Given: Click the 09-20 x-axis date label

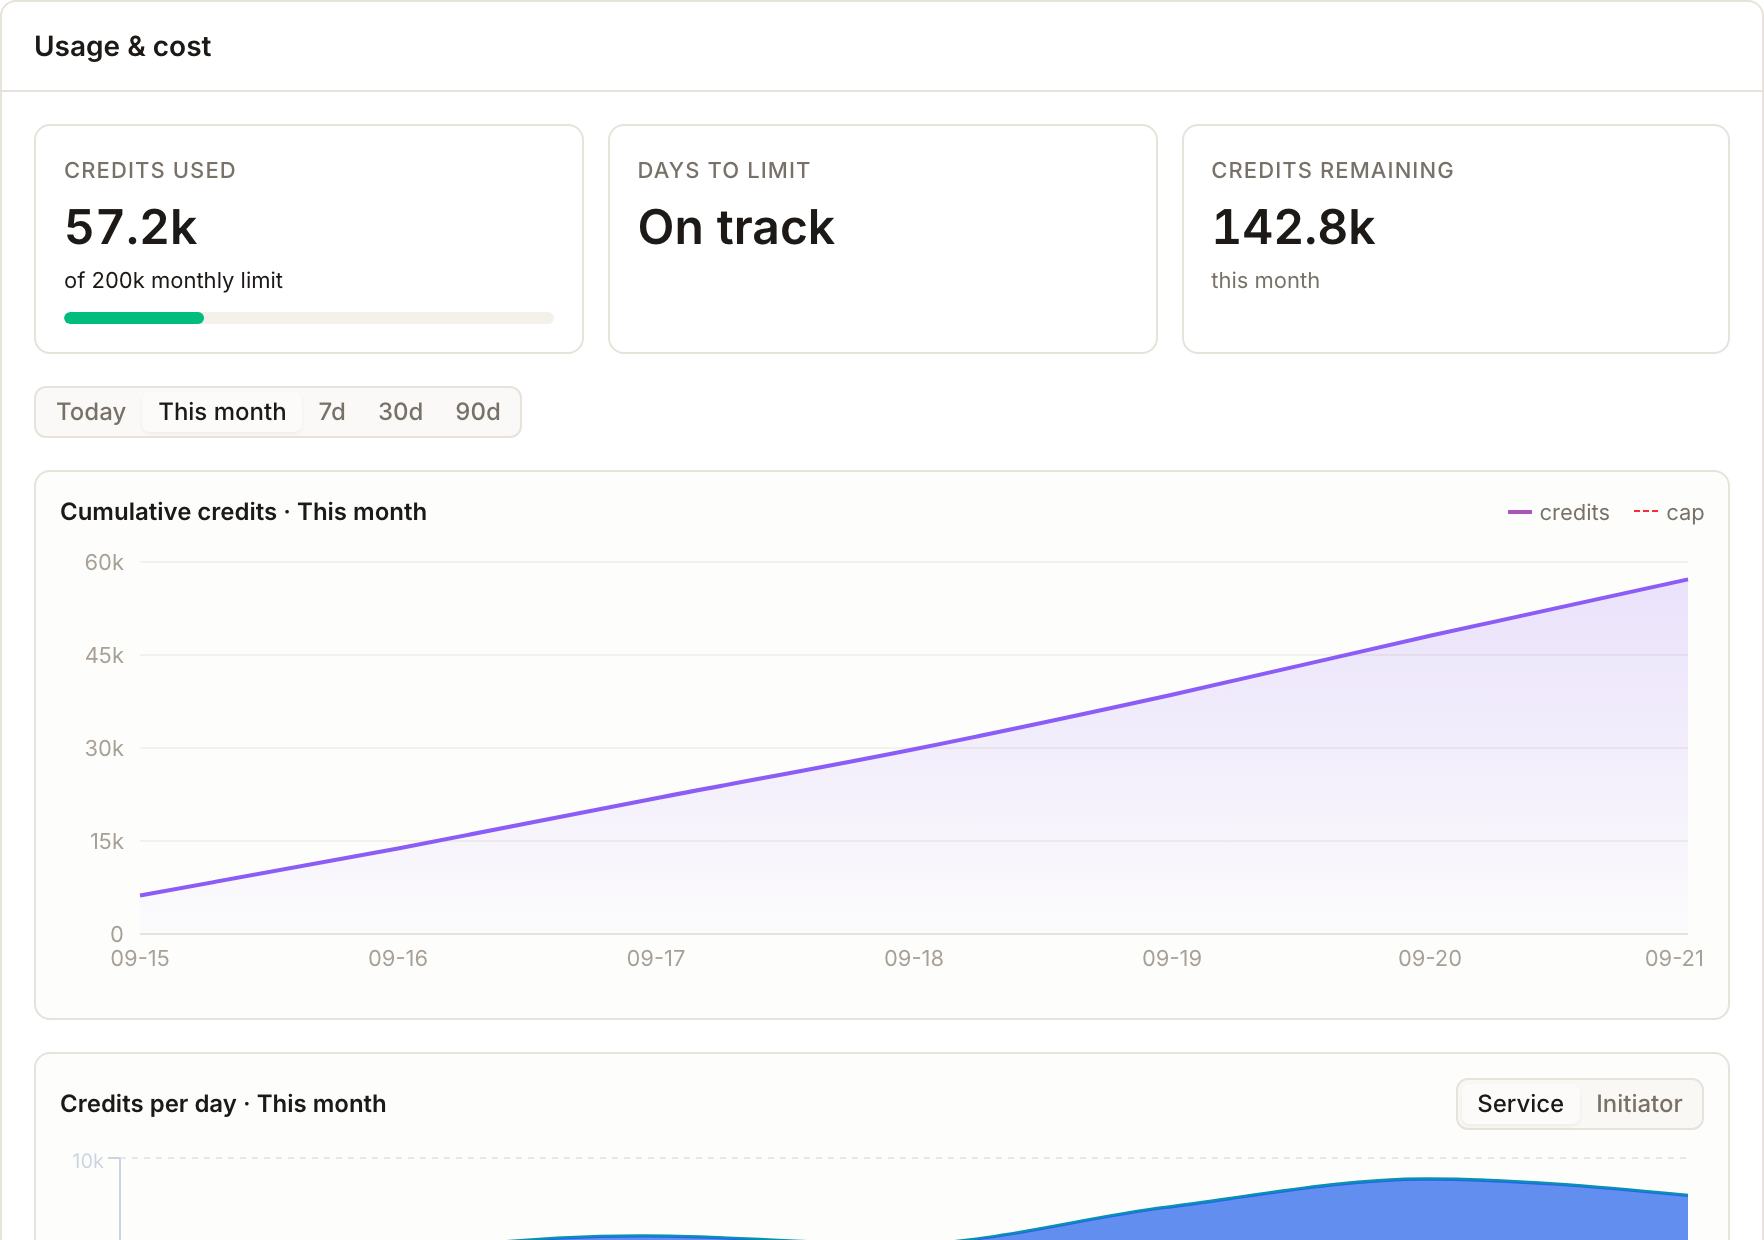Looking at the screenshot, I should click(1430, 958).
